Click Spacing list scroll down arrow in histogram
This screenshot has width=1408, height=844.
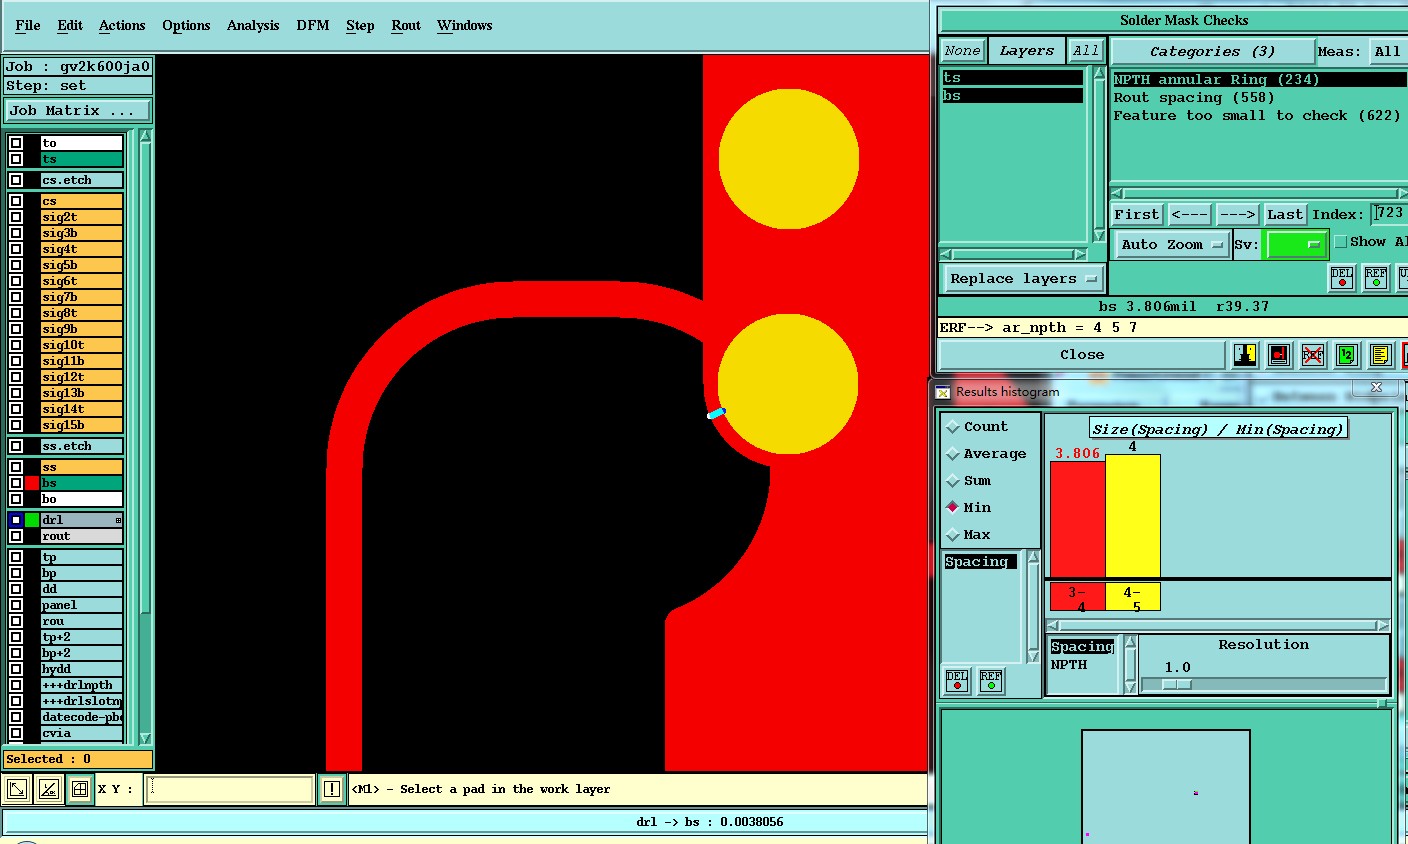1033,657
